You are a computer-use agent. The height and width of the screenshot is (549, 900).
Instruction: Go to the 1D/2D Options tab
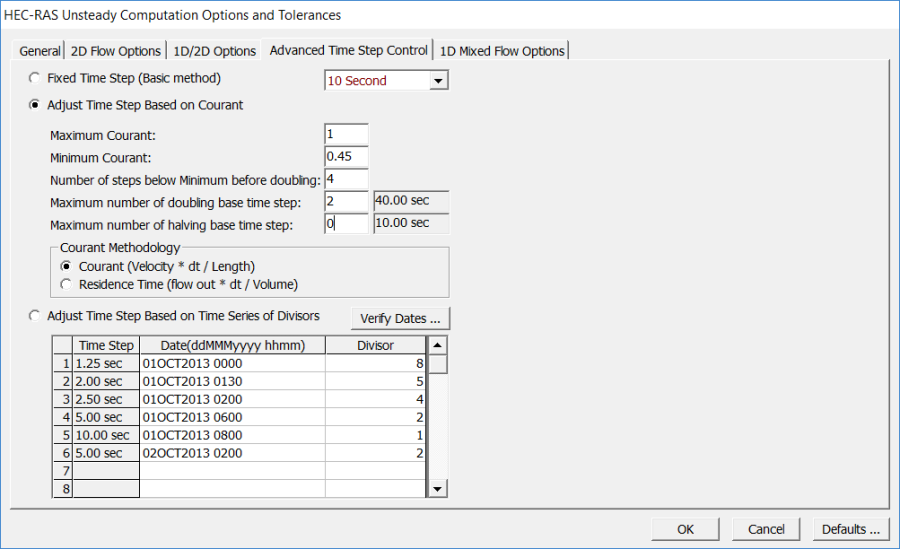pos(213,51)
